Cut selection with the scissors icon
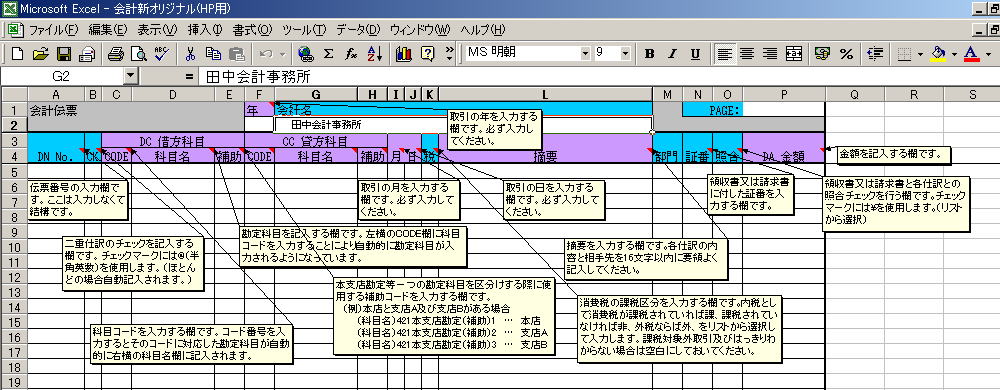This screenshot has height=390, width=1000. [190, 54]
